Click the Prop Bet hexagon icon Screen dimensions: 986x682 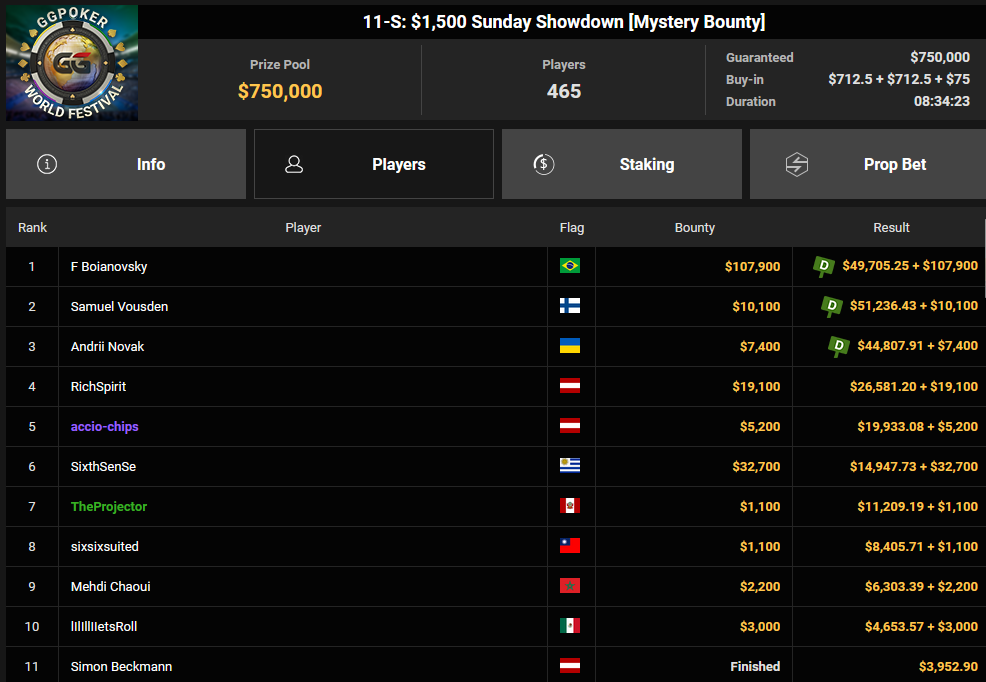[797, 165]
